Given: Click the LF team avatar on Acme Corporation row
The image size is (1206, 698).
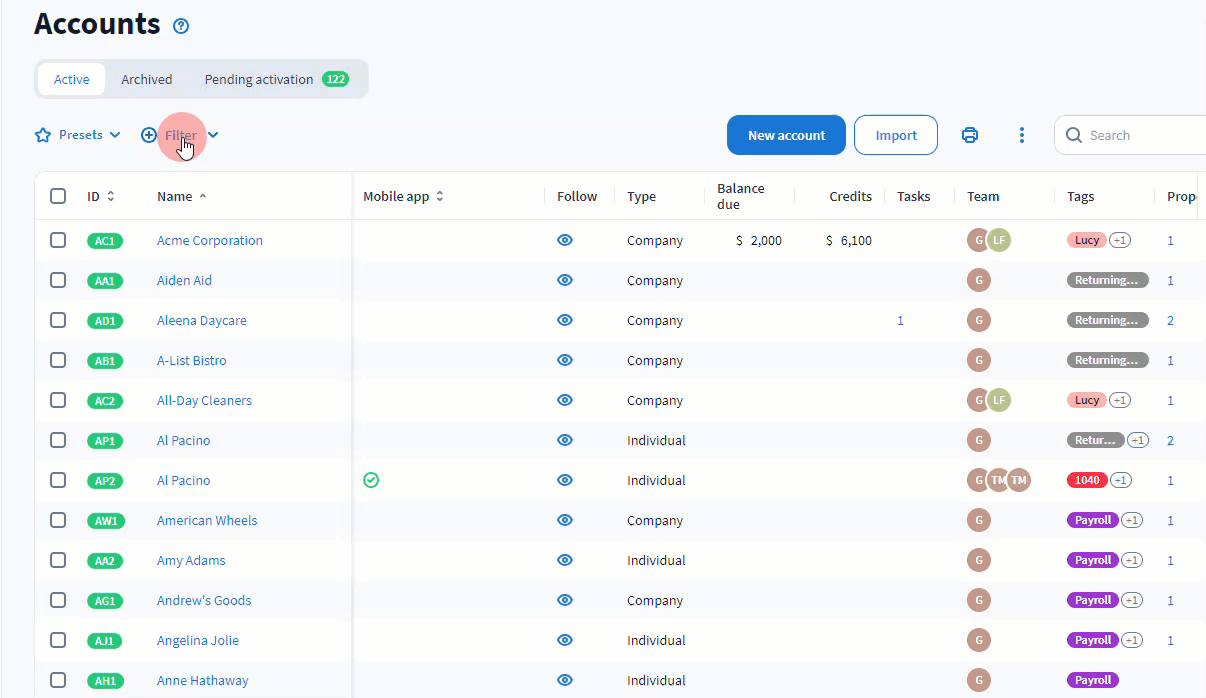Looking at the screenshot, I should pos(999,240).
